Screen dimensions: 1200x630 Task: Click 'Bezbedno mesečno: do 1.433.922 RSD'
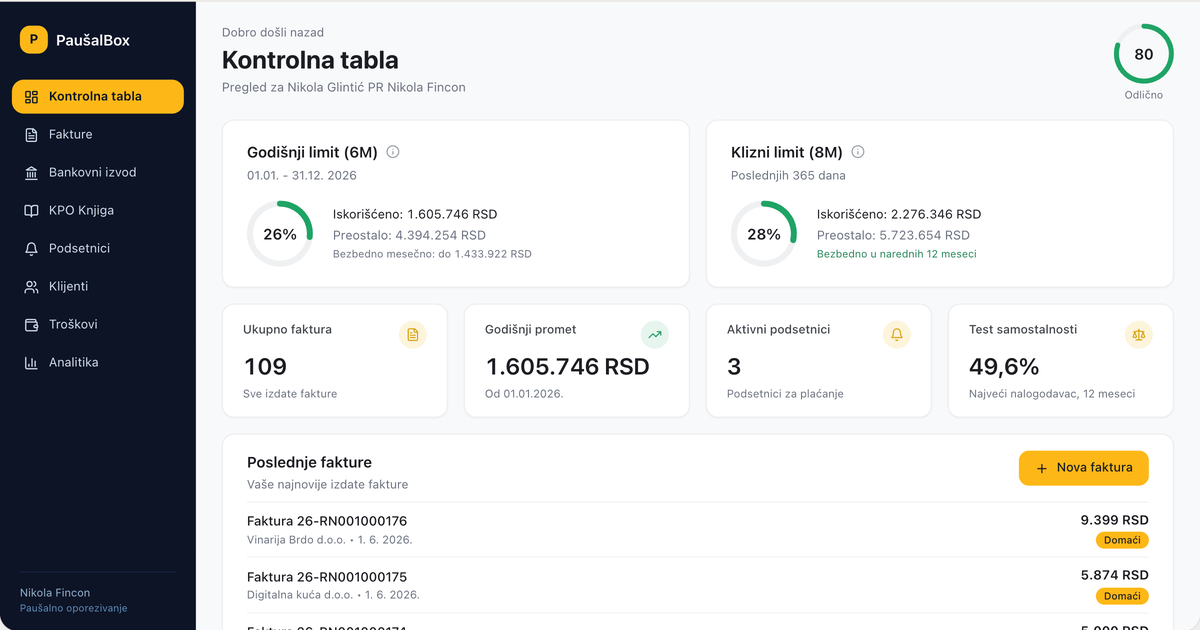point(433,254)
